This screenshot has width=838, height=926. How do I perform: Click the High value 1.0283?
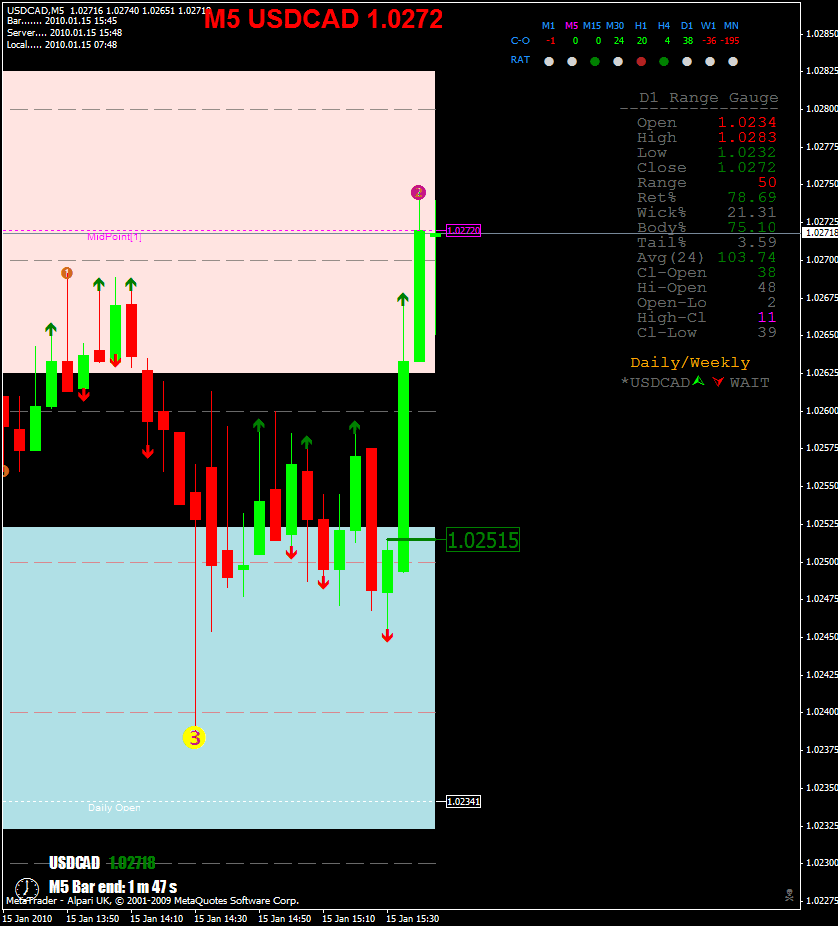(746, 137)
